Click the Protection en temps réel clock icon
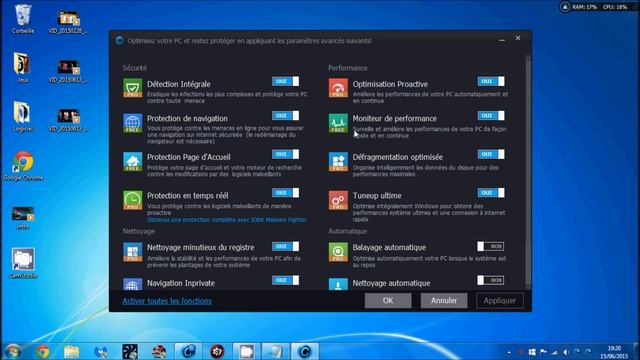Viewport: 640px width, 360px height. tap(133, 200)
